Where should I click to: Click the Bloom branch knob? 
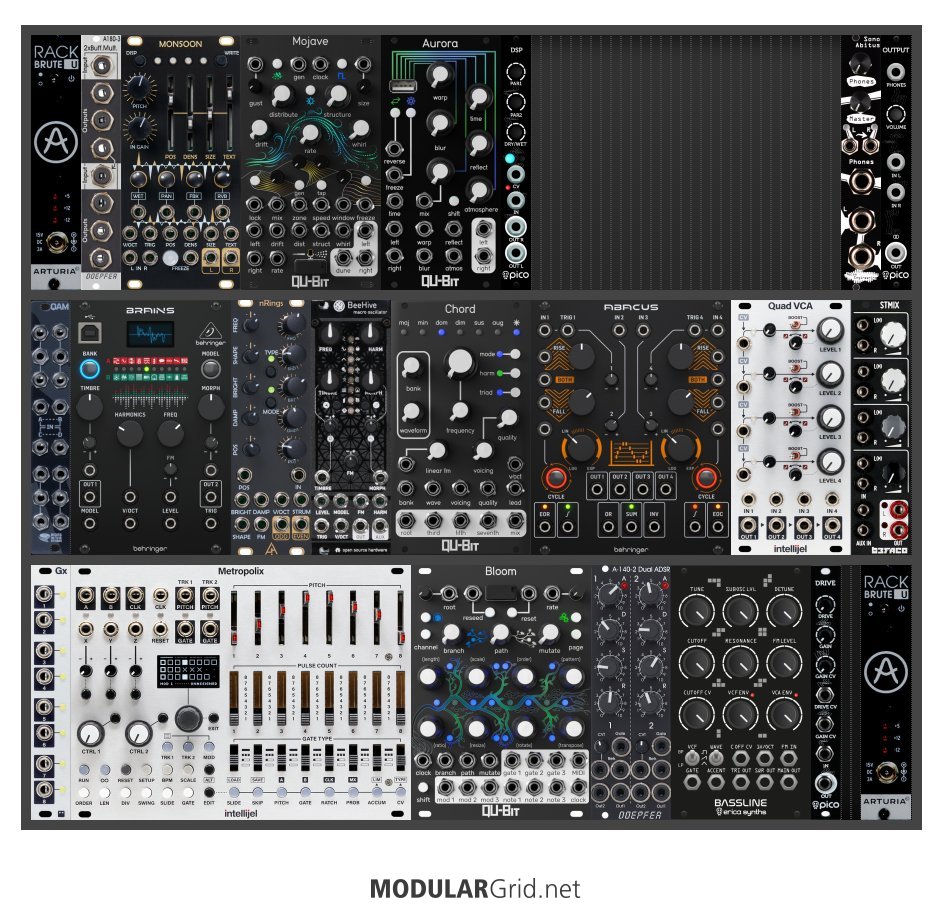pyautogui.click(x=451, y=634)
